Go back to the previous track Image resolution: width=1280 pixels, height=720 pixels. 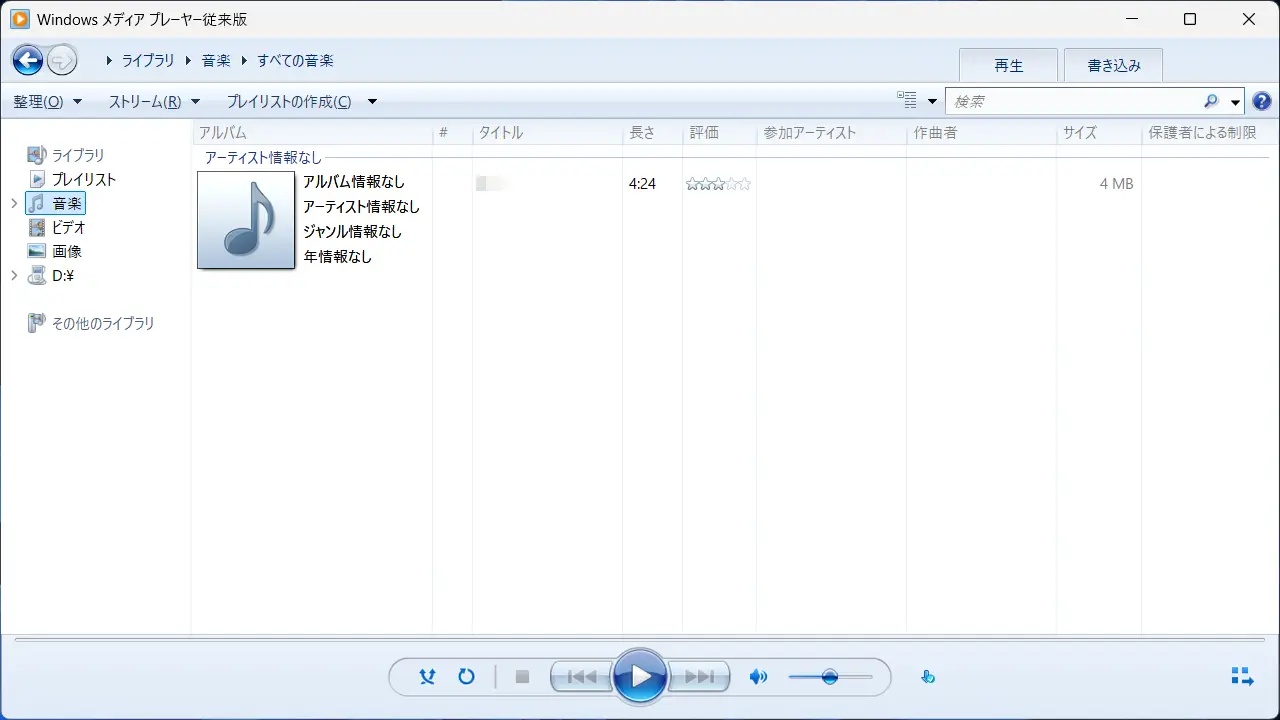click(581, 676)
